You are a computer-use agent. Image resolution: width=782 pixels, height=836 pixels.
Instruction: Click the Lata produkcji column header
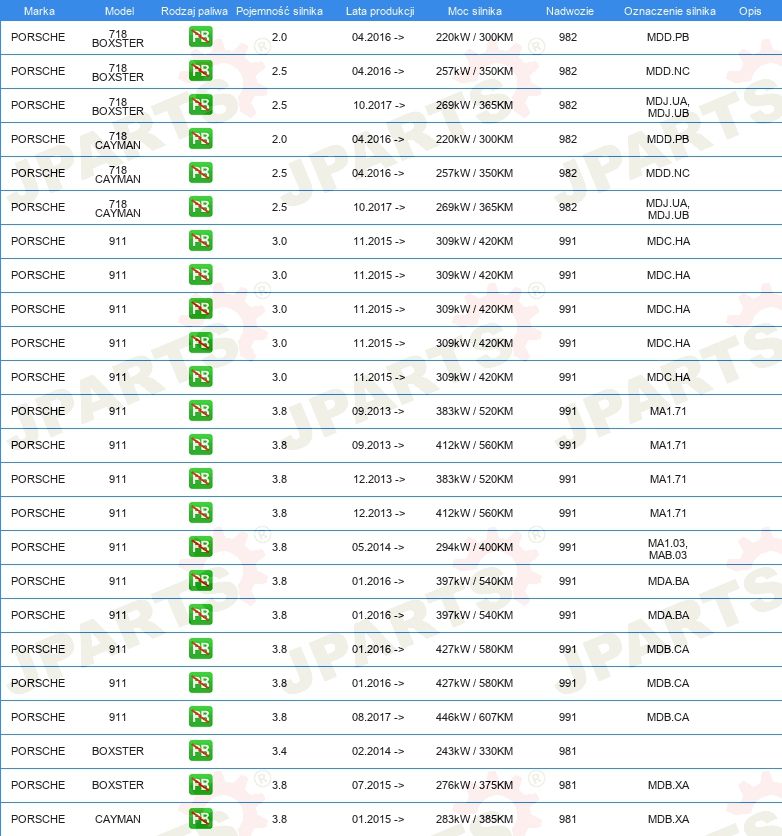tap(380, 11)
